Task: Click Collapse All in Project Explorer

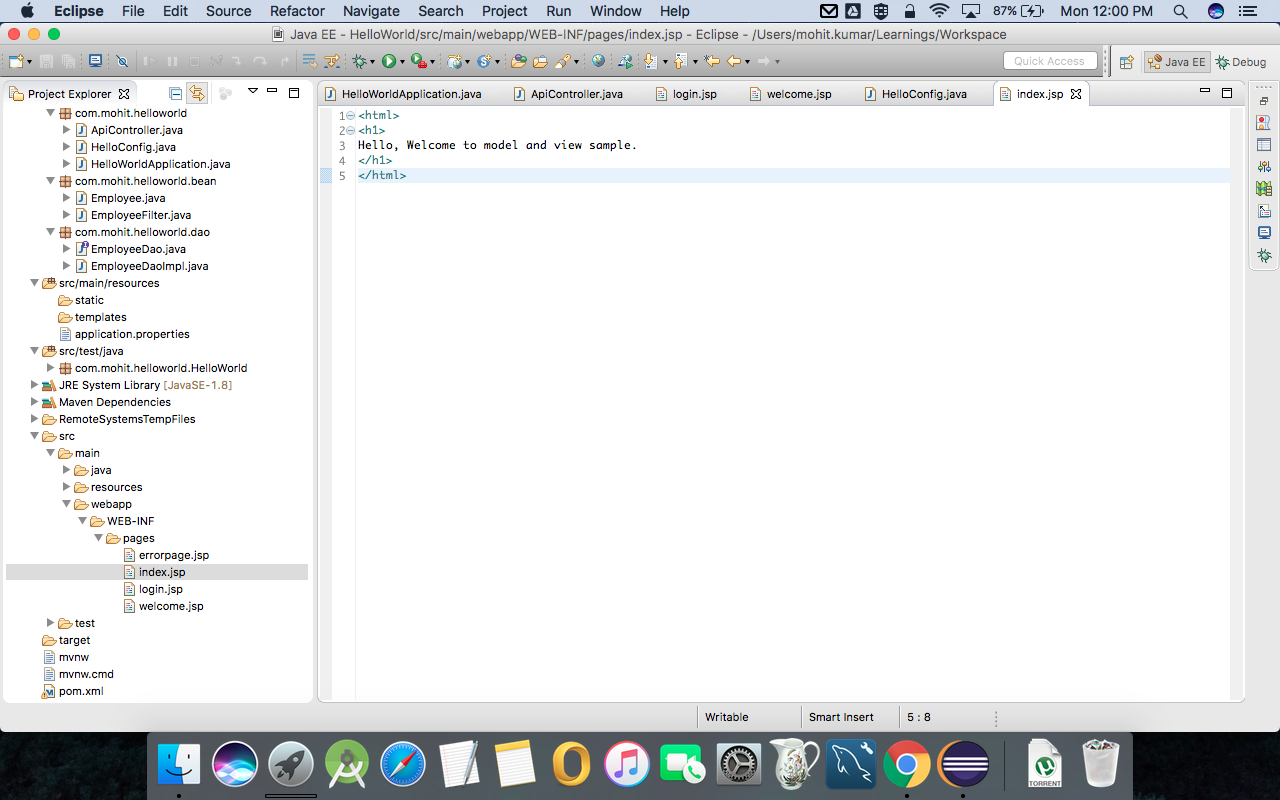Action: [175, 93]
